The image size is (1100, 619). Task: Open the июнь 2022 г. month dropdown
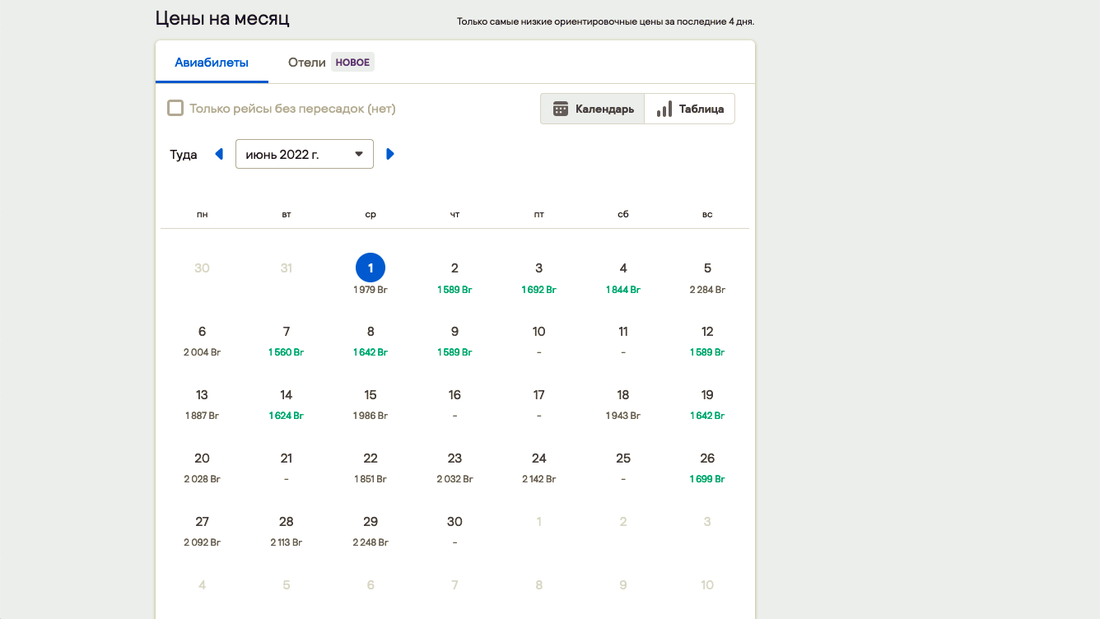tap(304, 154)
